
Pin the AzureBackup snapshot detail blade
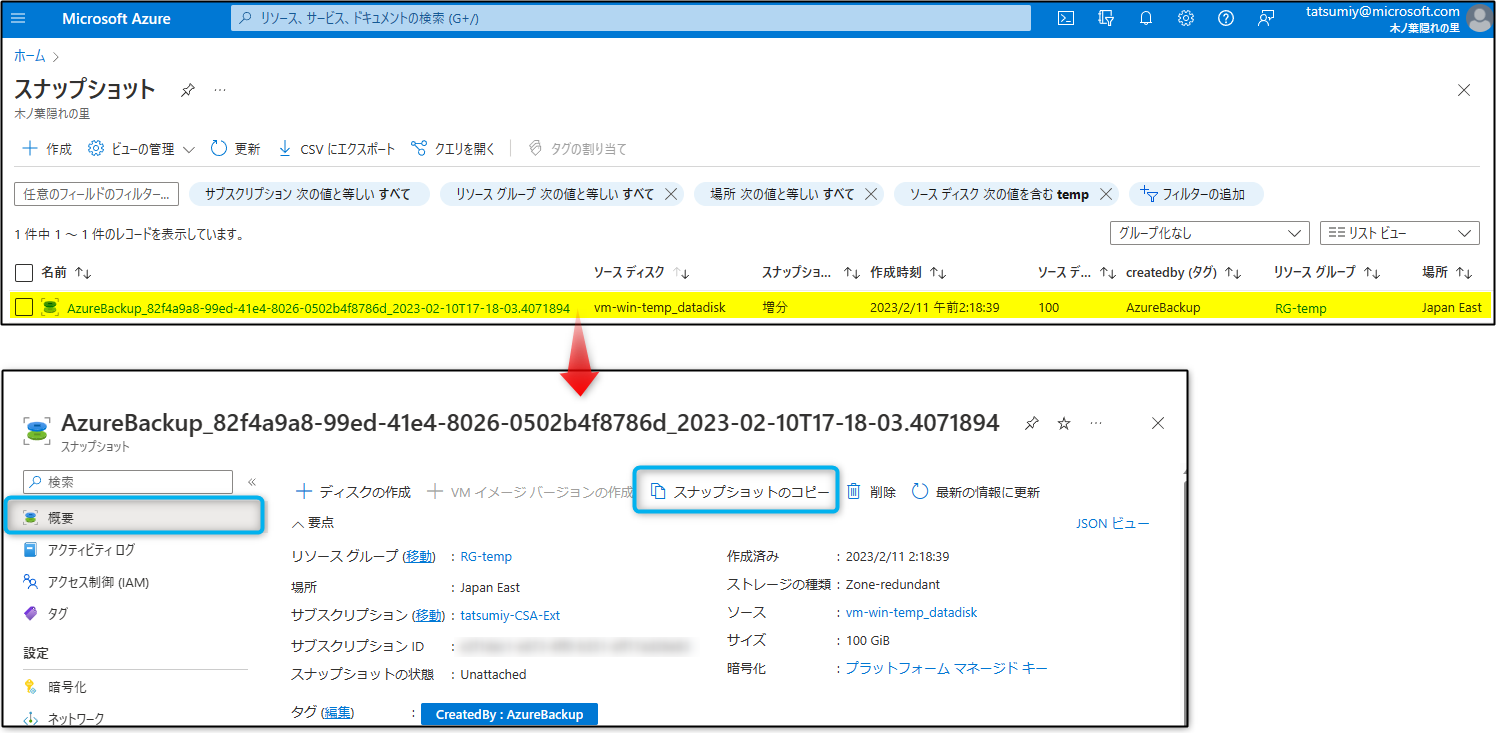pyautogui.click(x=1032, y=423)
